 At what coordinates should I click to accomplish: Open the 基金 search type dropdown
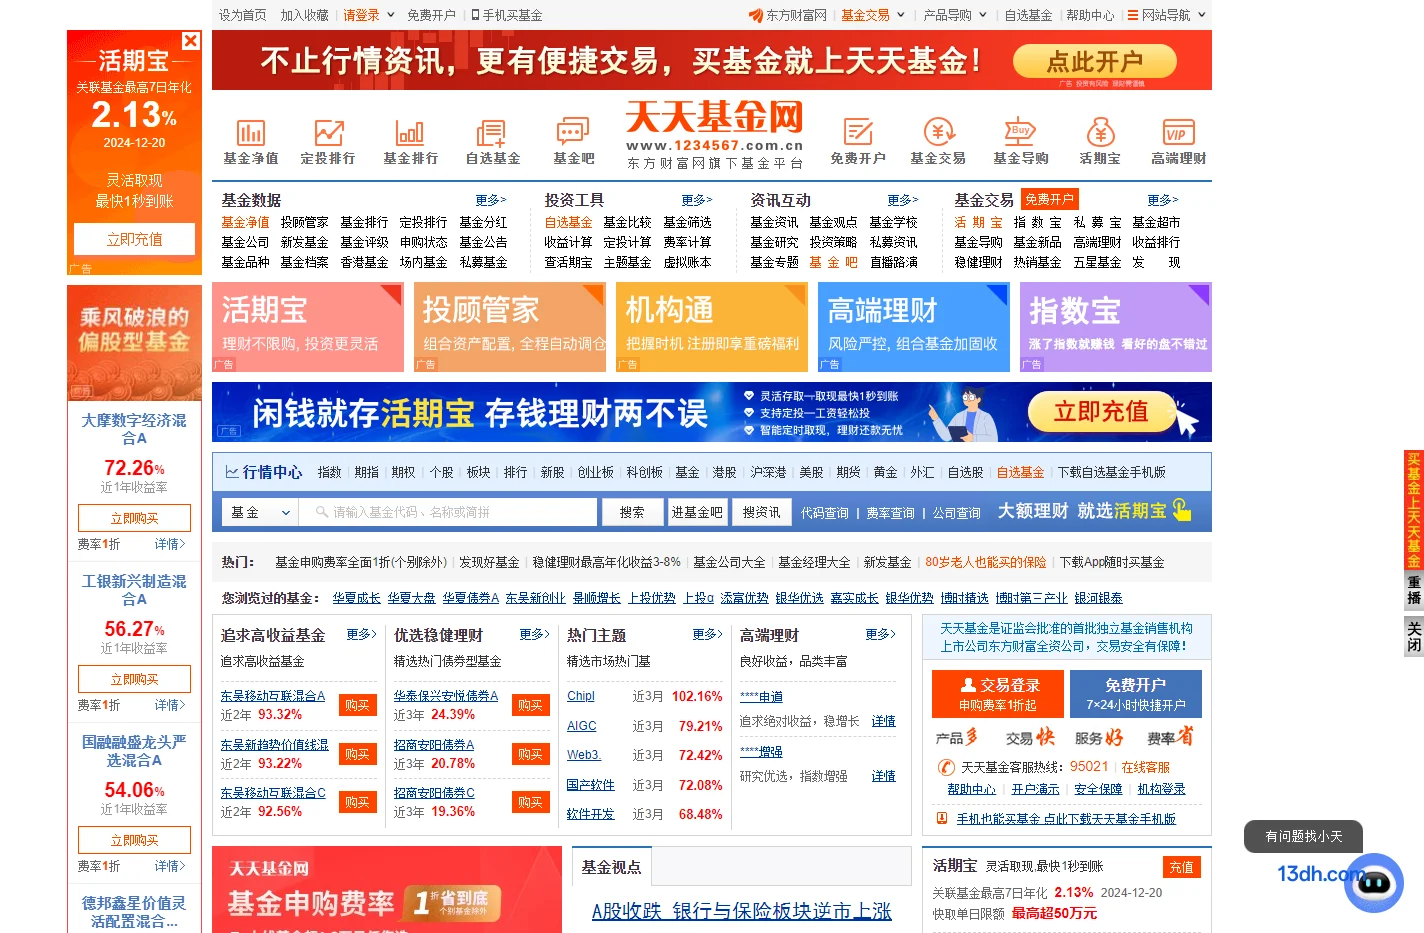[260, 512]
